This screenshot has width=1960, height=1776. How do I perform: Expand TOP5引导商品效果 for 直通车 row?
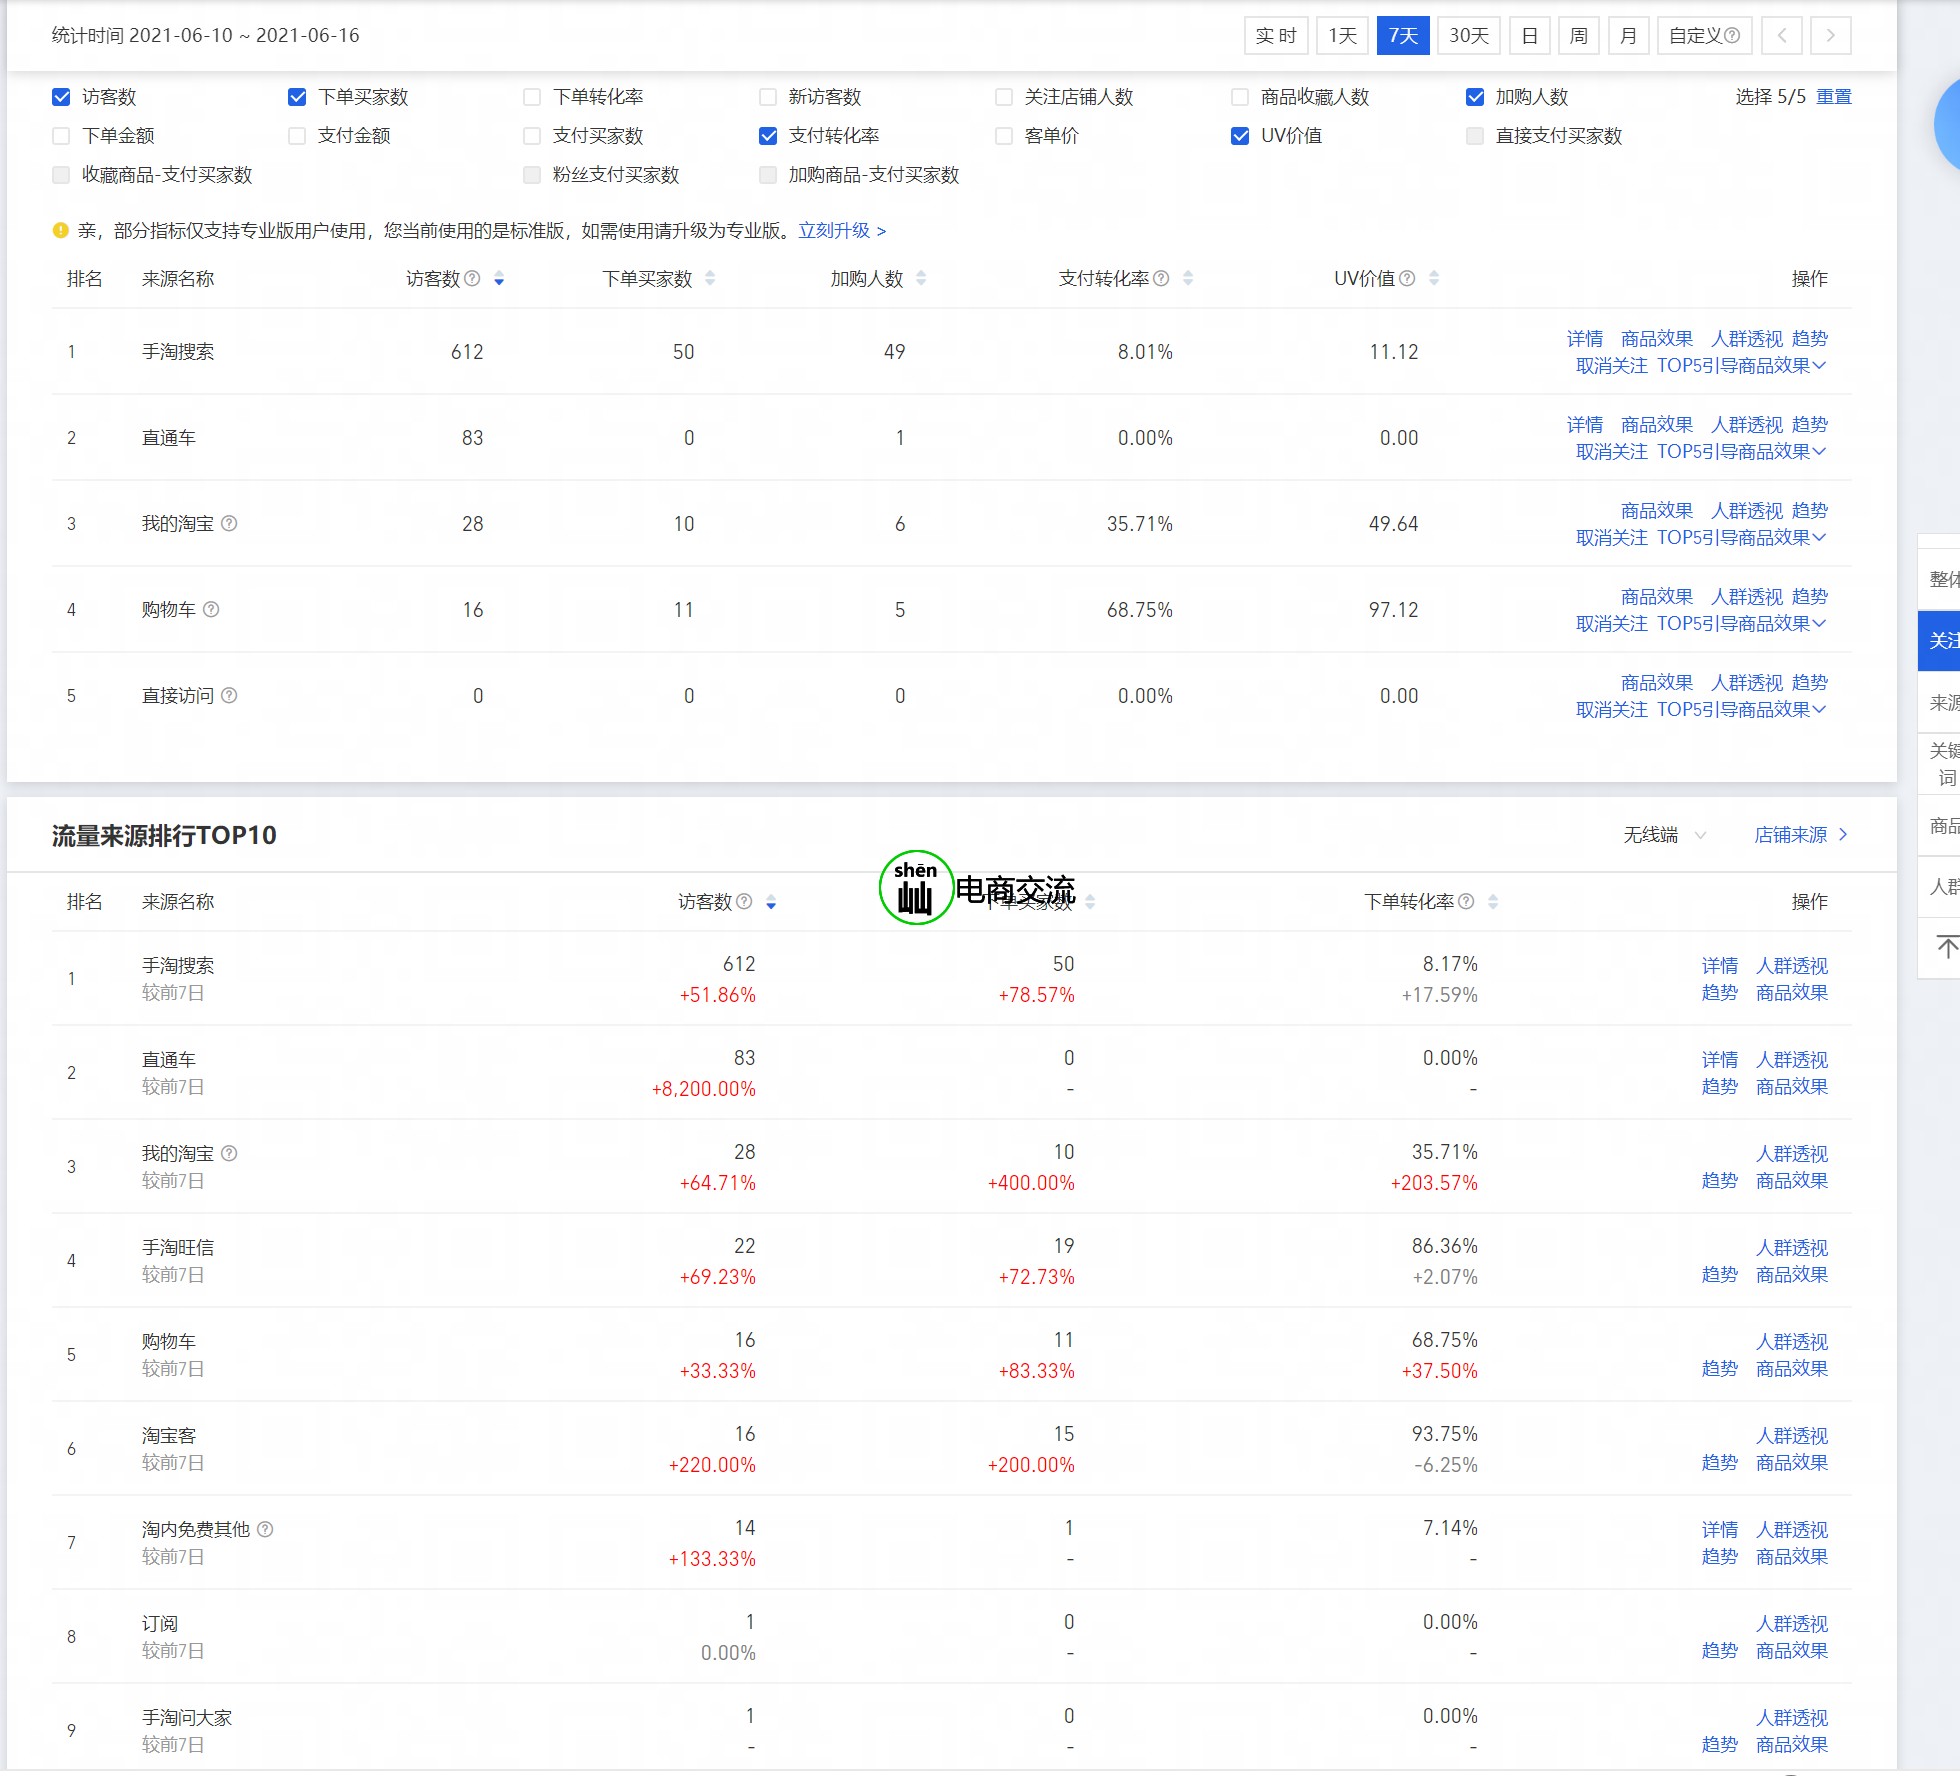point(1742,452)
